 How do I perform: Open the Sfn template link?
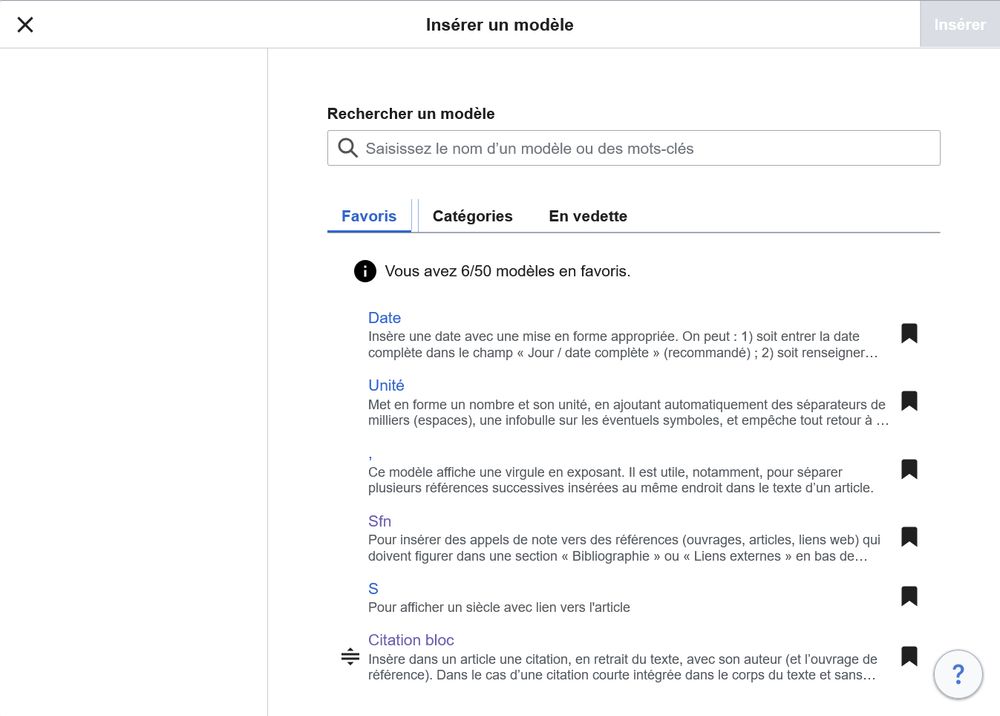point(379,521)
